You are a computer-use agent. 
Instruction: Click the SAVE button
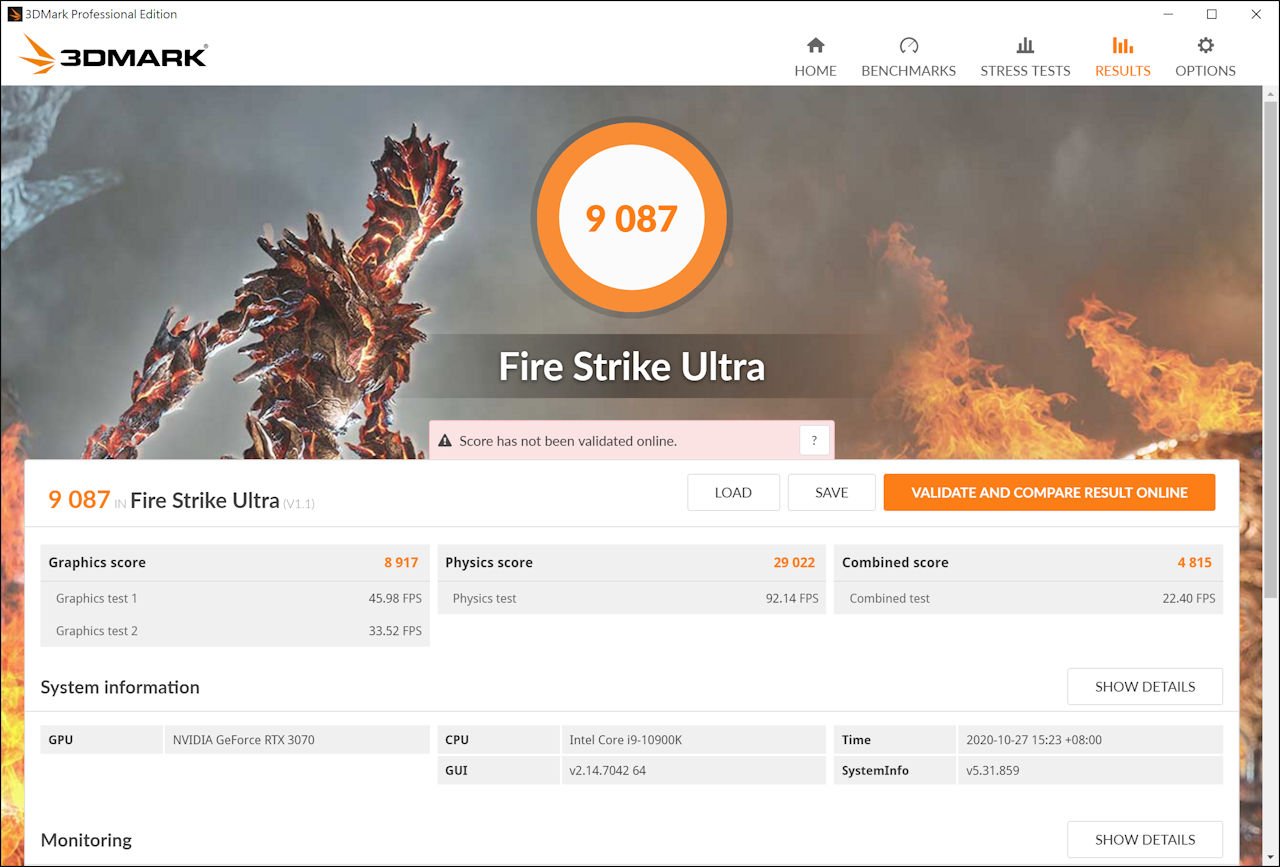831,492
